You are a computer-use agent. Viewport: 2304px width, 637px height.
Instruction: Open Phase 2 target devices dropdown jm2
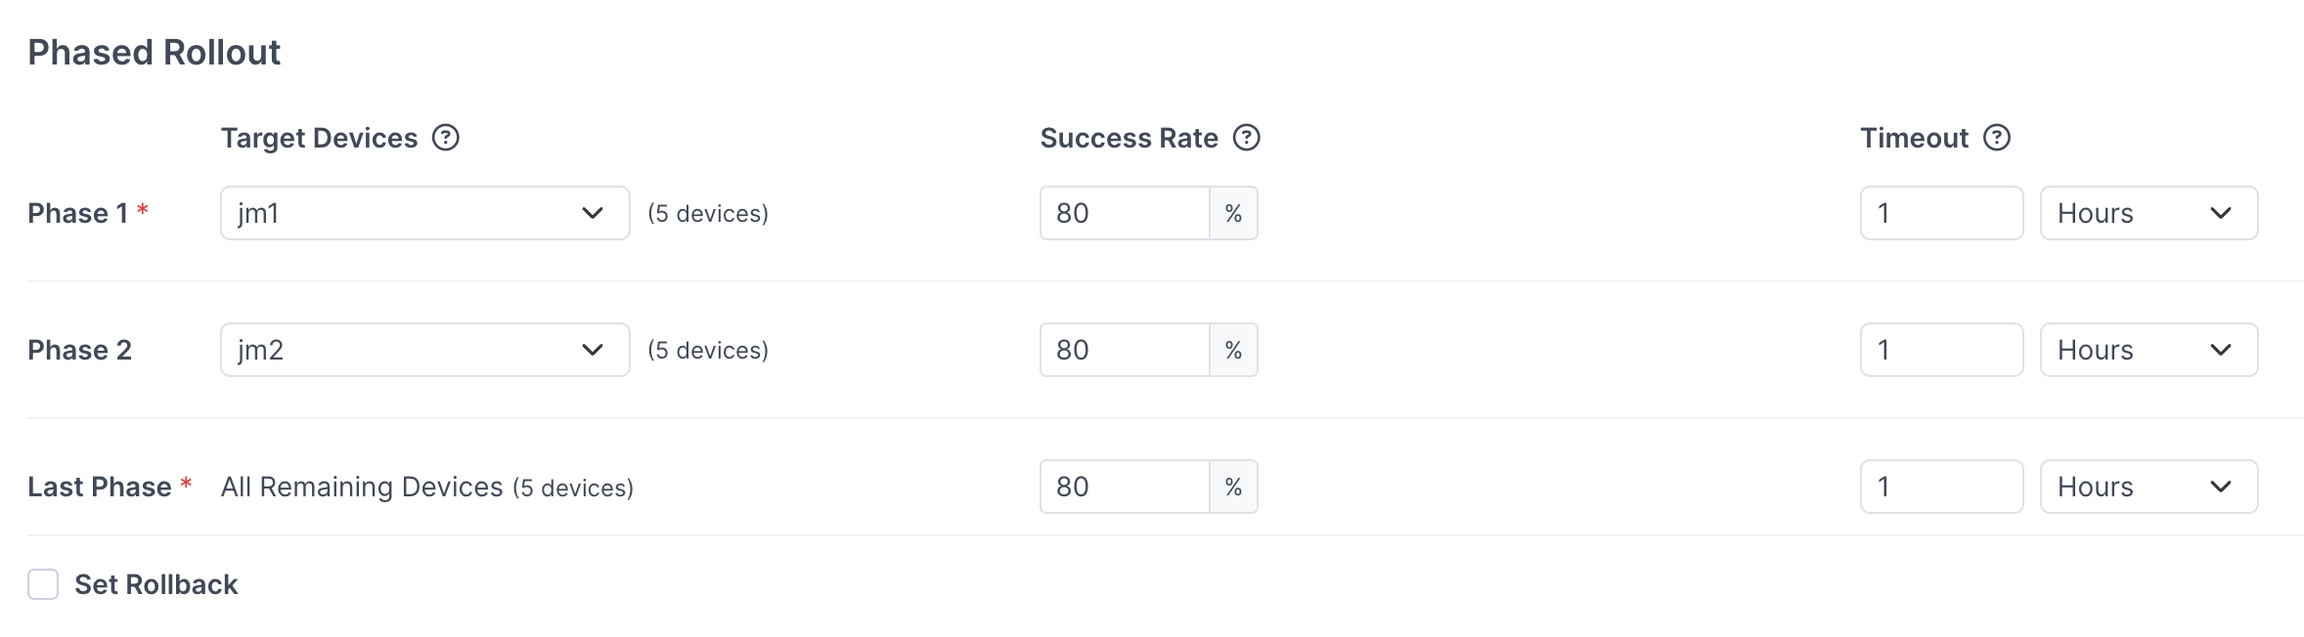pyautogui.click(x=425, y=350)
